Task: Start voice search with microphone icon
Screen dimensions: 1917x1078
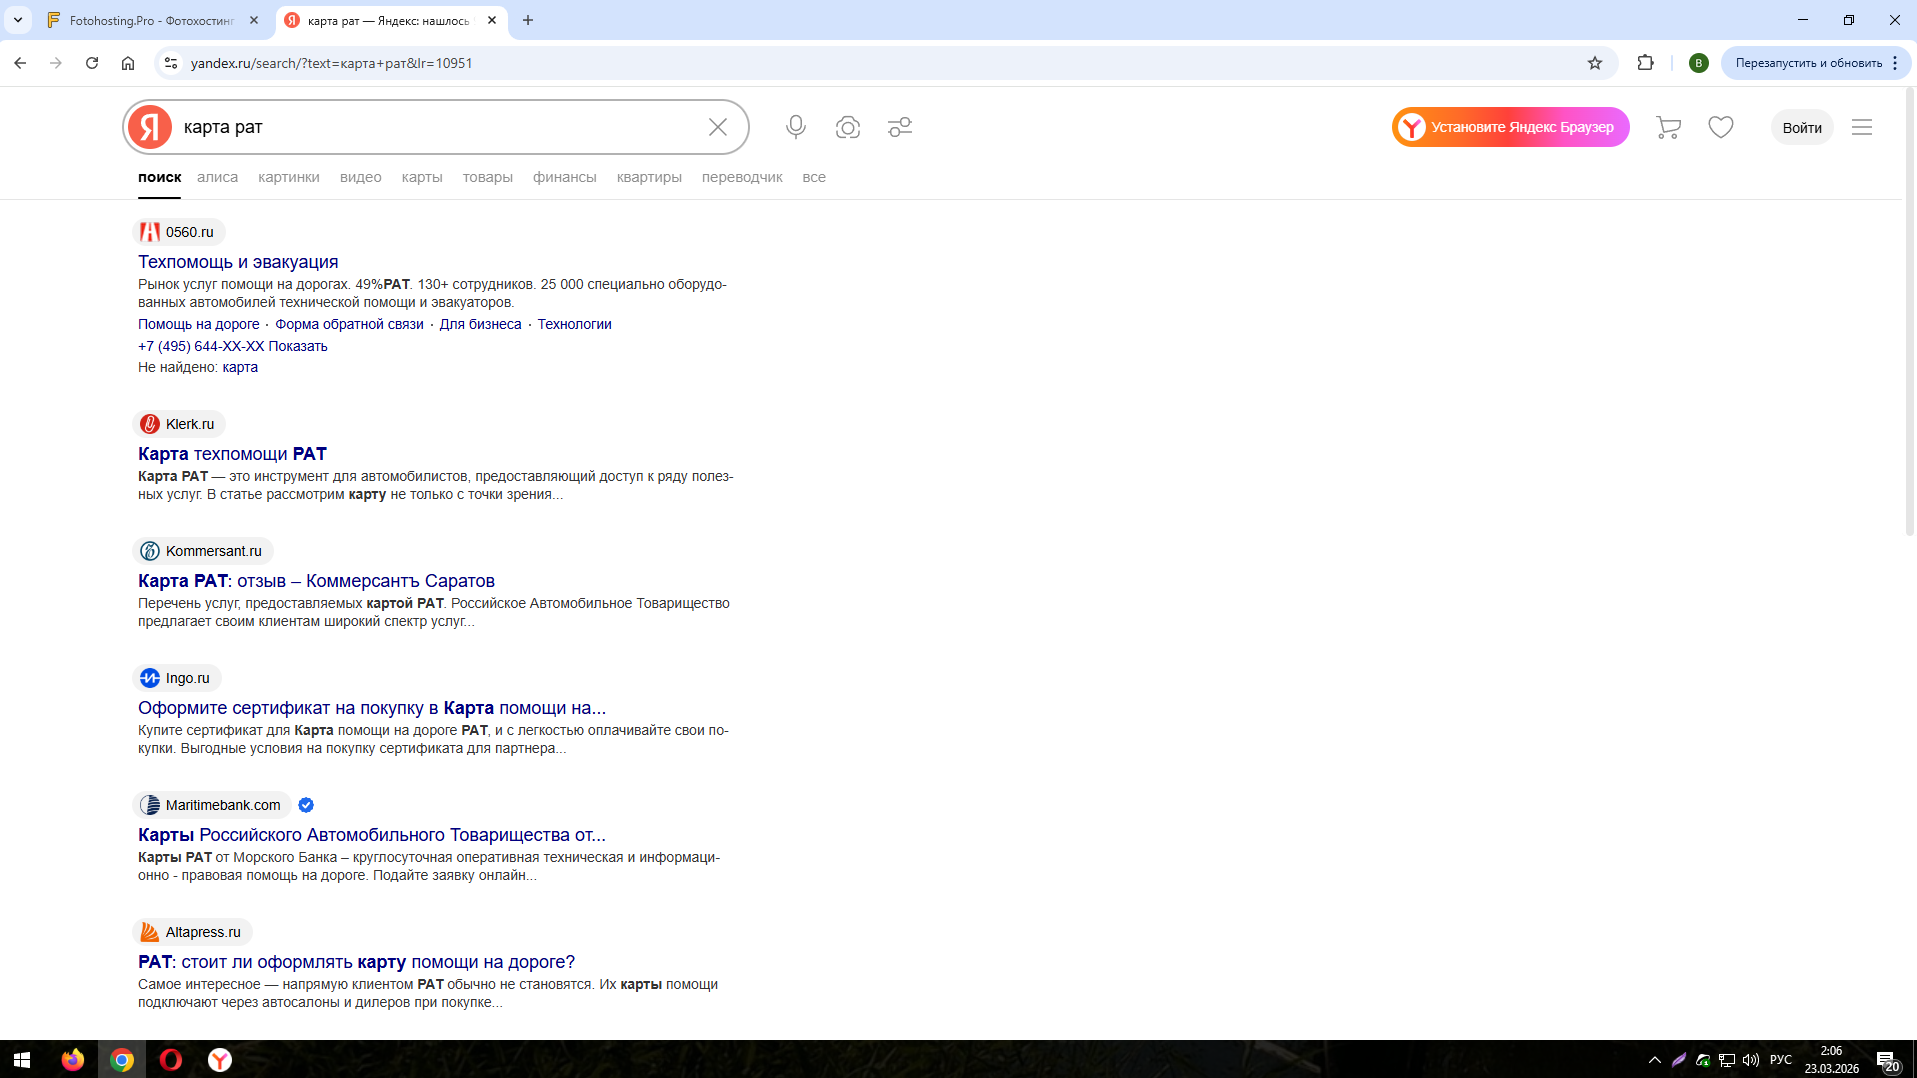Action: pos(796,127)
